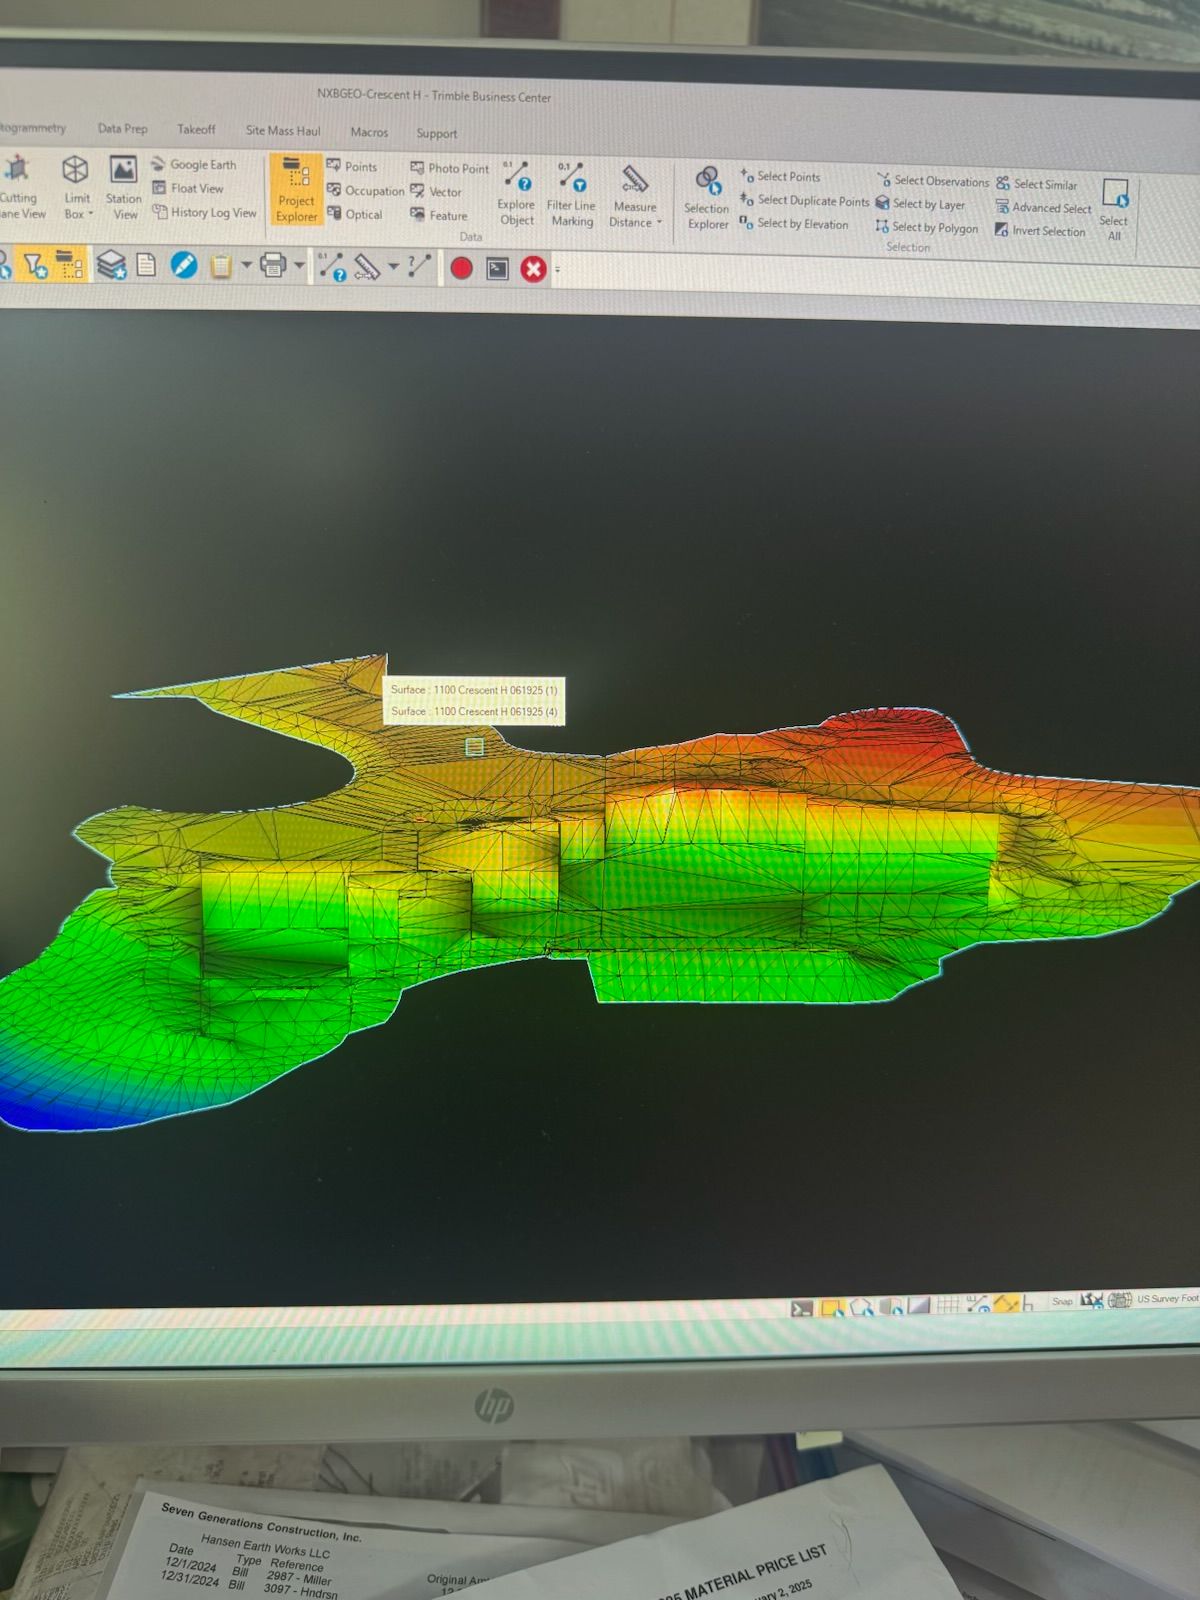Switch to the Takeoff ribbon tab
The width and height of the screenshot is (1200, 1600).
pyautogui.click(x=196, y=129)
